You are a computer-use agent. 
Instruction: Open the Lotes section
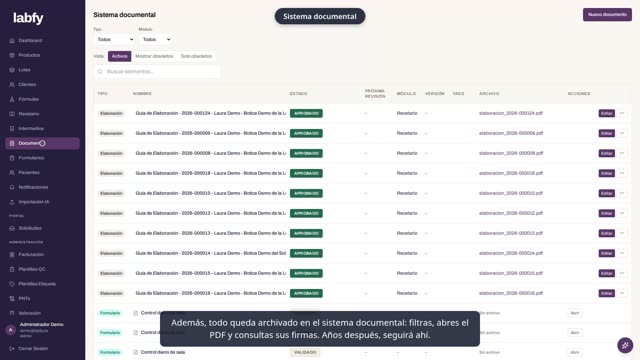(24, 70)
